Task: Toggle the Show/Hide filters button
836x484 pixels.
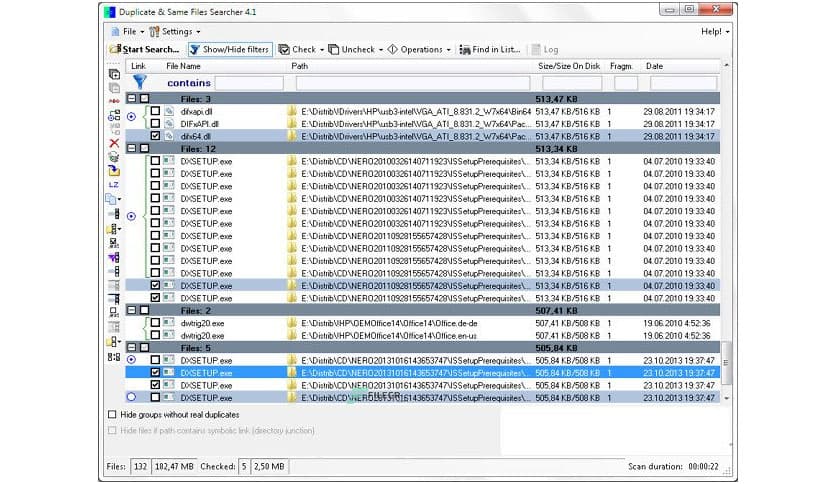Action: pos(230,49)
